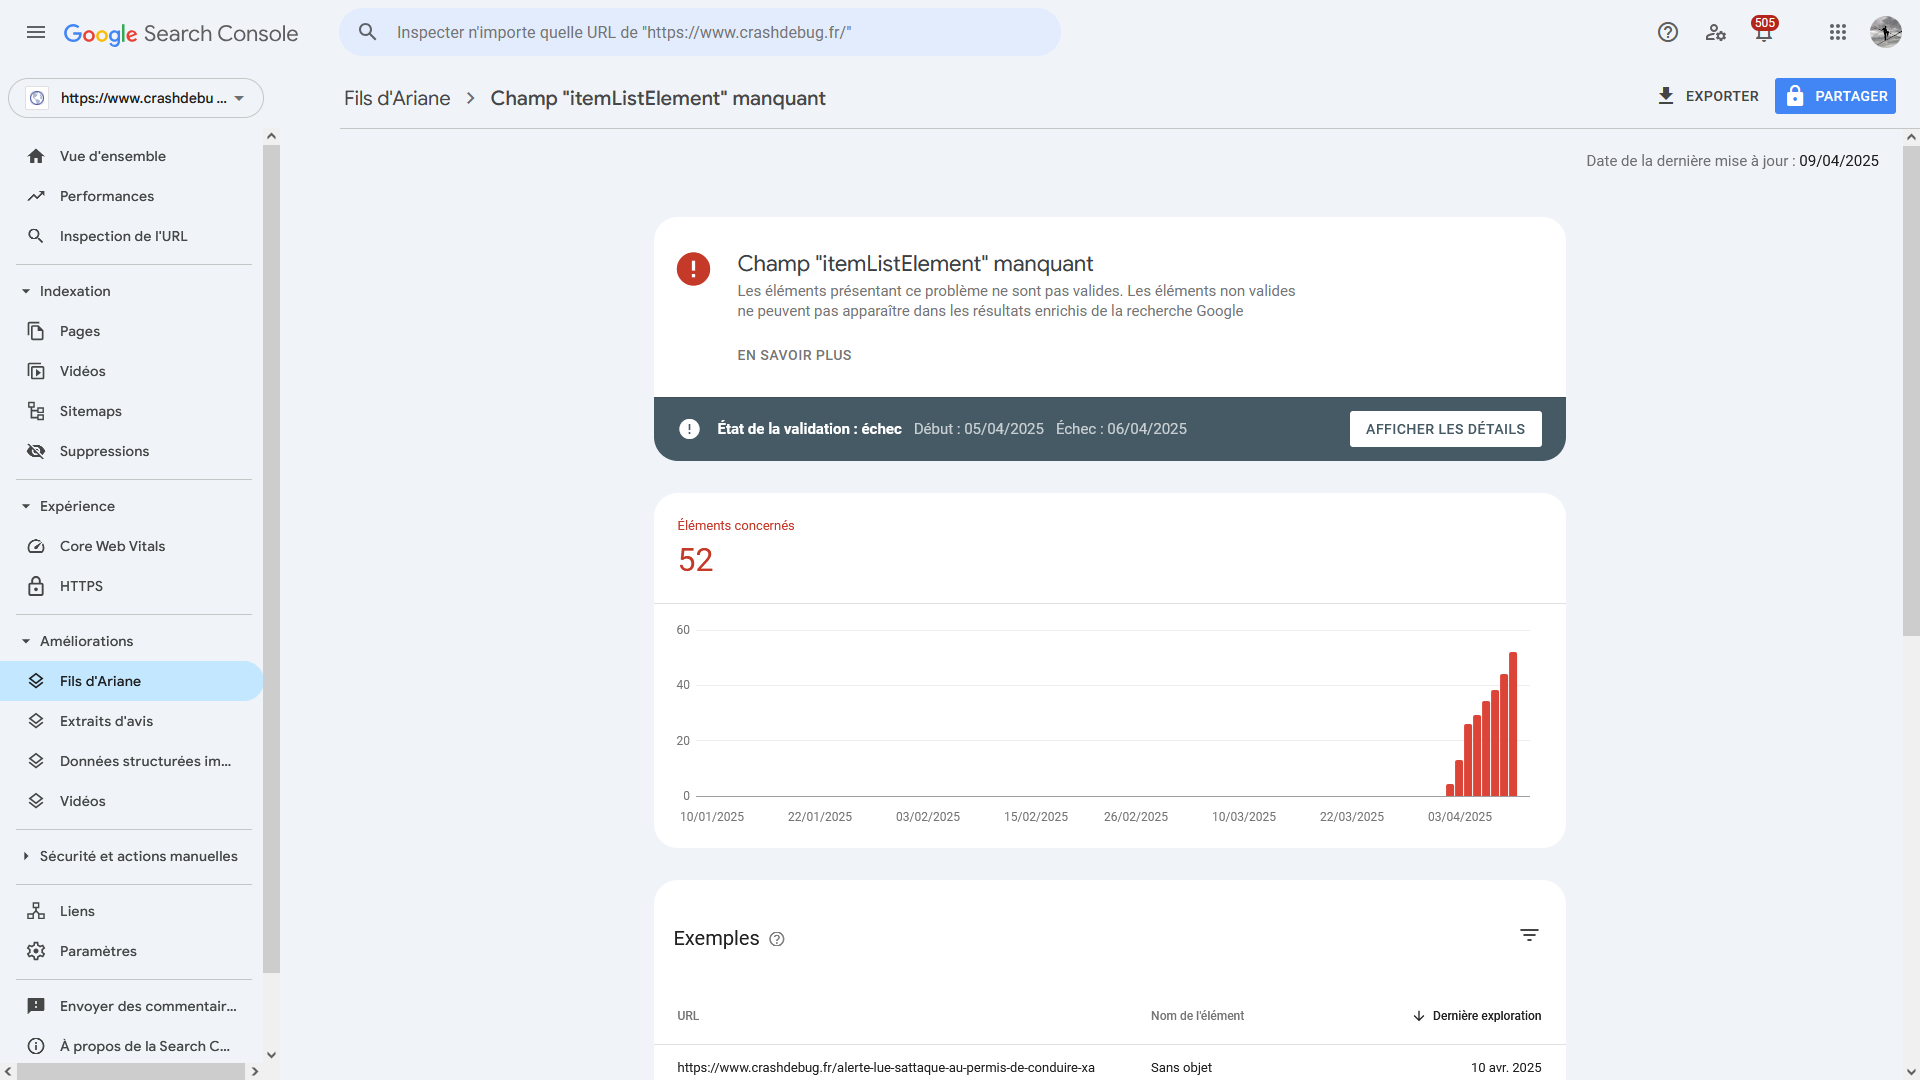Expand Sécurité et actions manuelles section

pos(27,856)
